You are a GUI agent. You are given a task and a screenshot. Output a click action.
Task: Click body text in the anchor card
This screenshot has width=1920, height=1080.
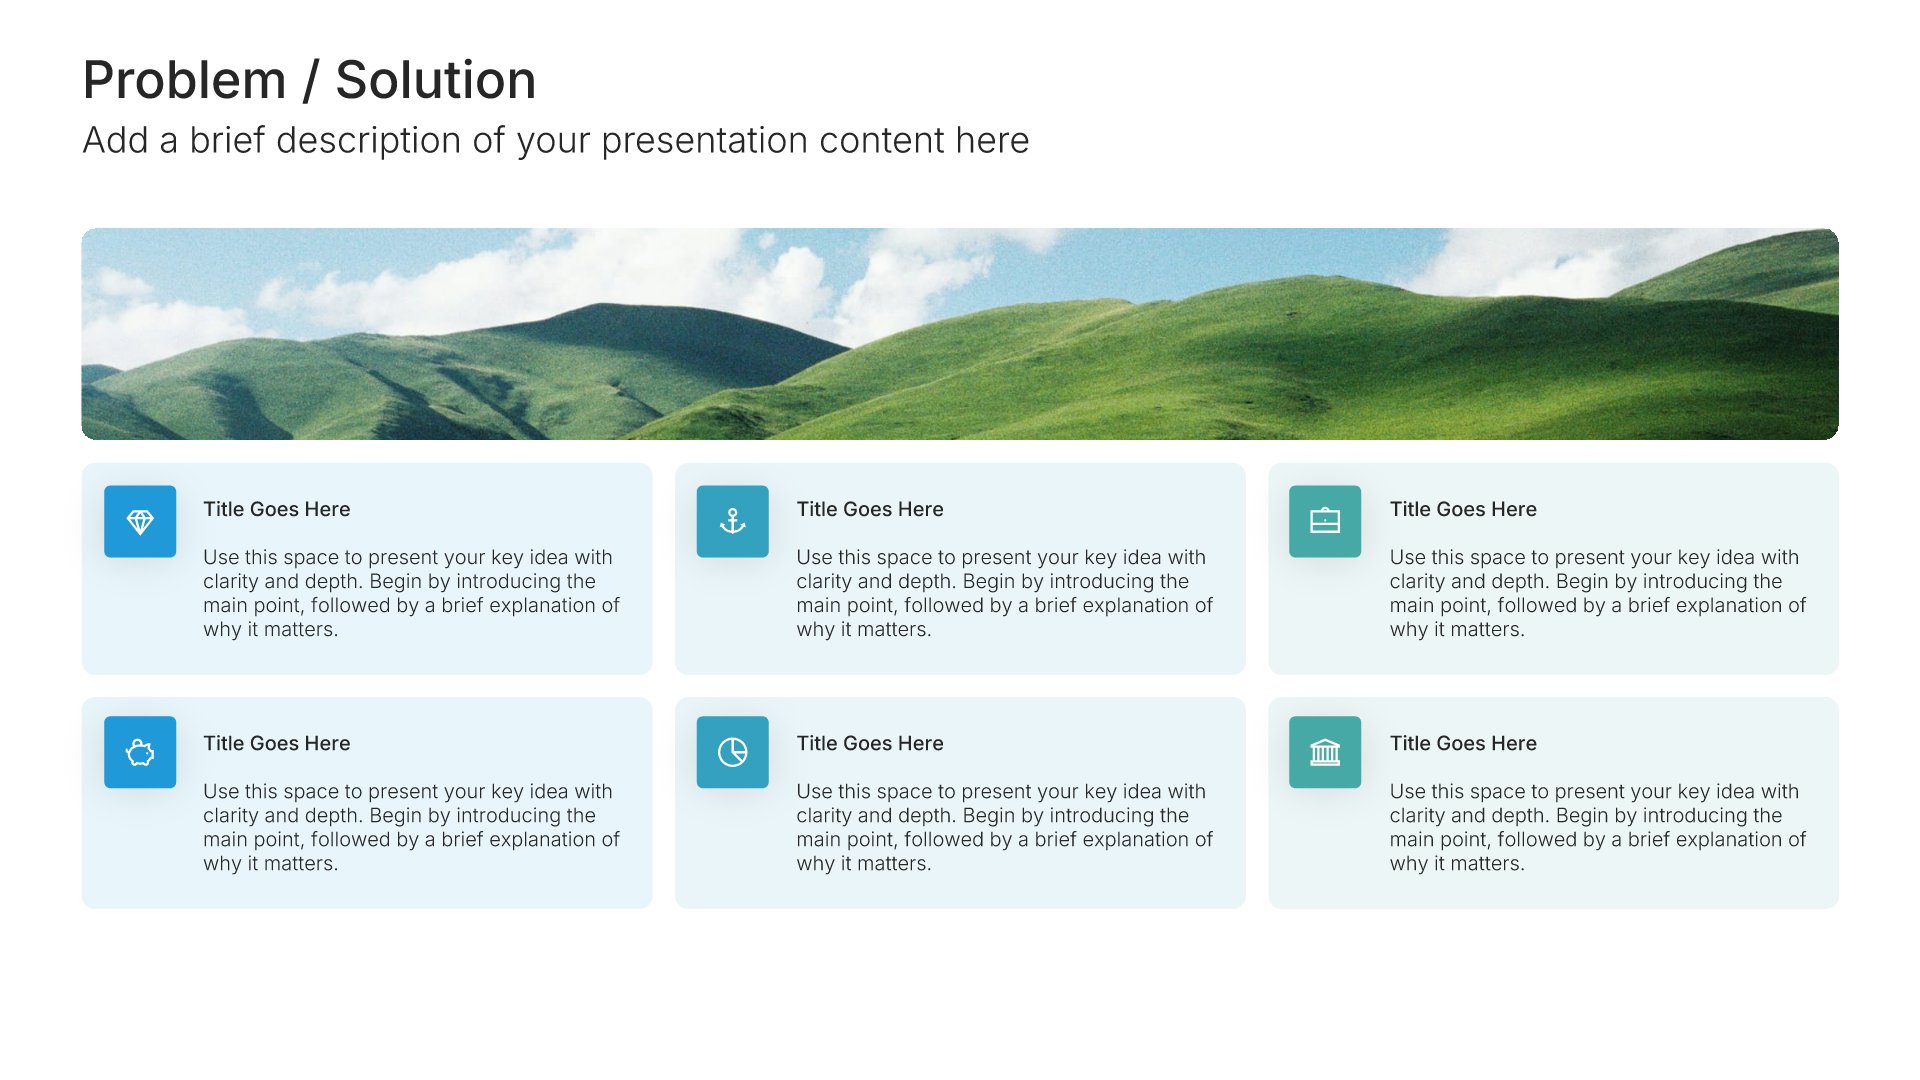click(1004, 593)
